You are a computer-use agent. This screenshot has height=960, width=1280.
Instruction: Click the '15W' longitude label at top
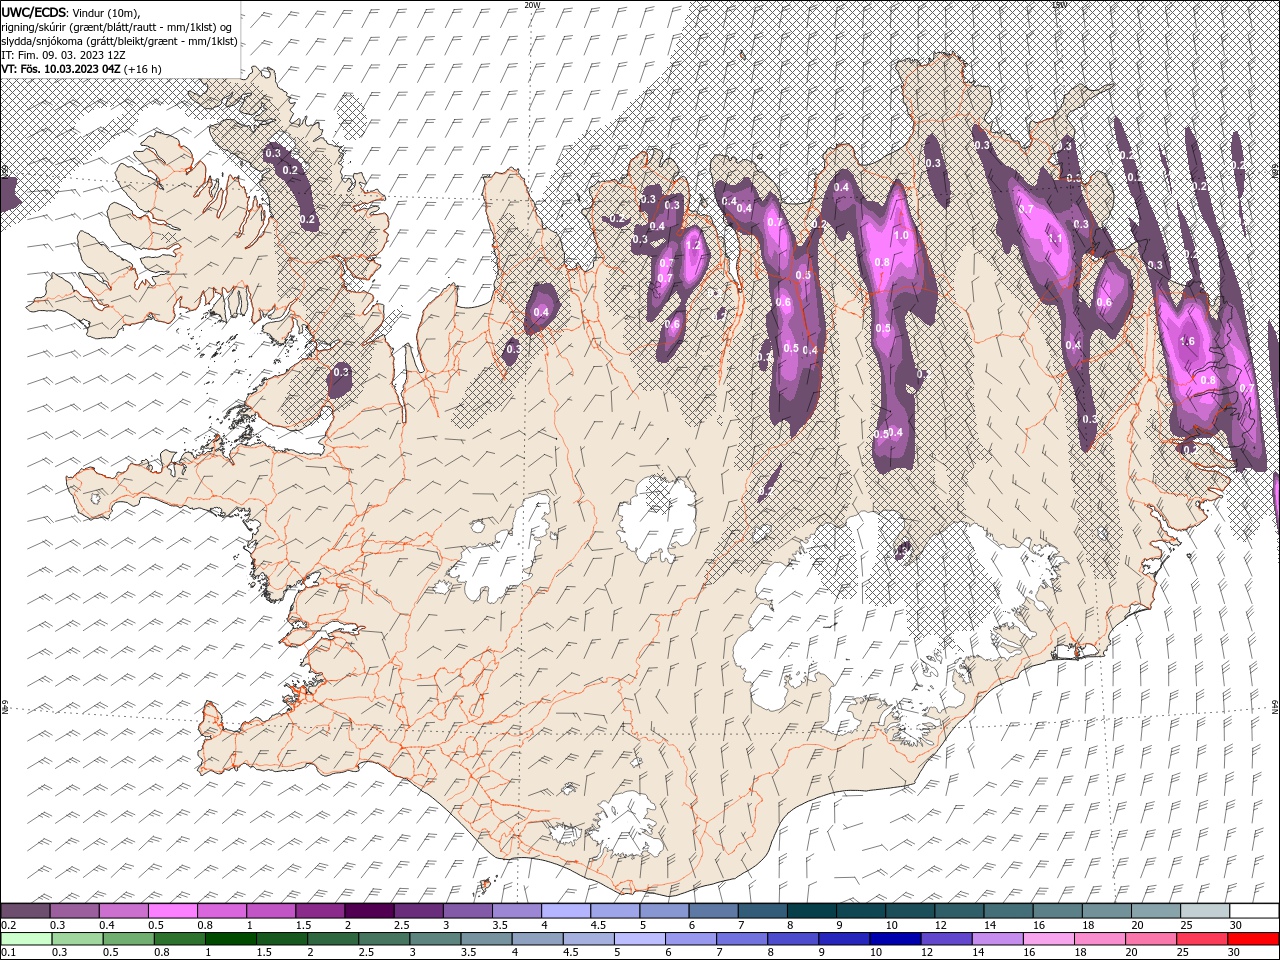(1059, 5)
